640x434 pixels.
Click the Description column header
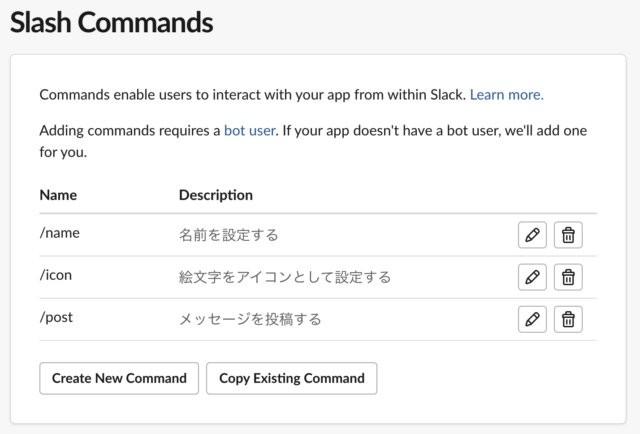pyautogui.click(x=216, y=195)
